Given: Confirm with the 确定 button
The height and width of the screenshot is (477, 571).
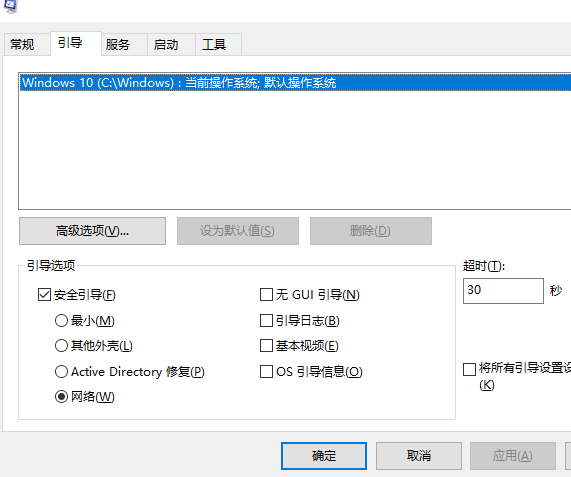Looking at the screenshot, I should click(x=324, y=456).
